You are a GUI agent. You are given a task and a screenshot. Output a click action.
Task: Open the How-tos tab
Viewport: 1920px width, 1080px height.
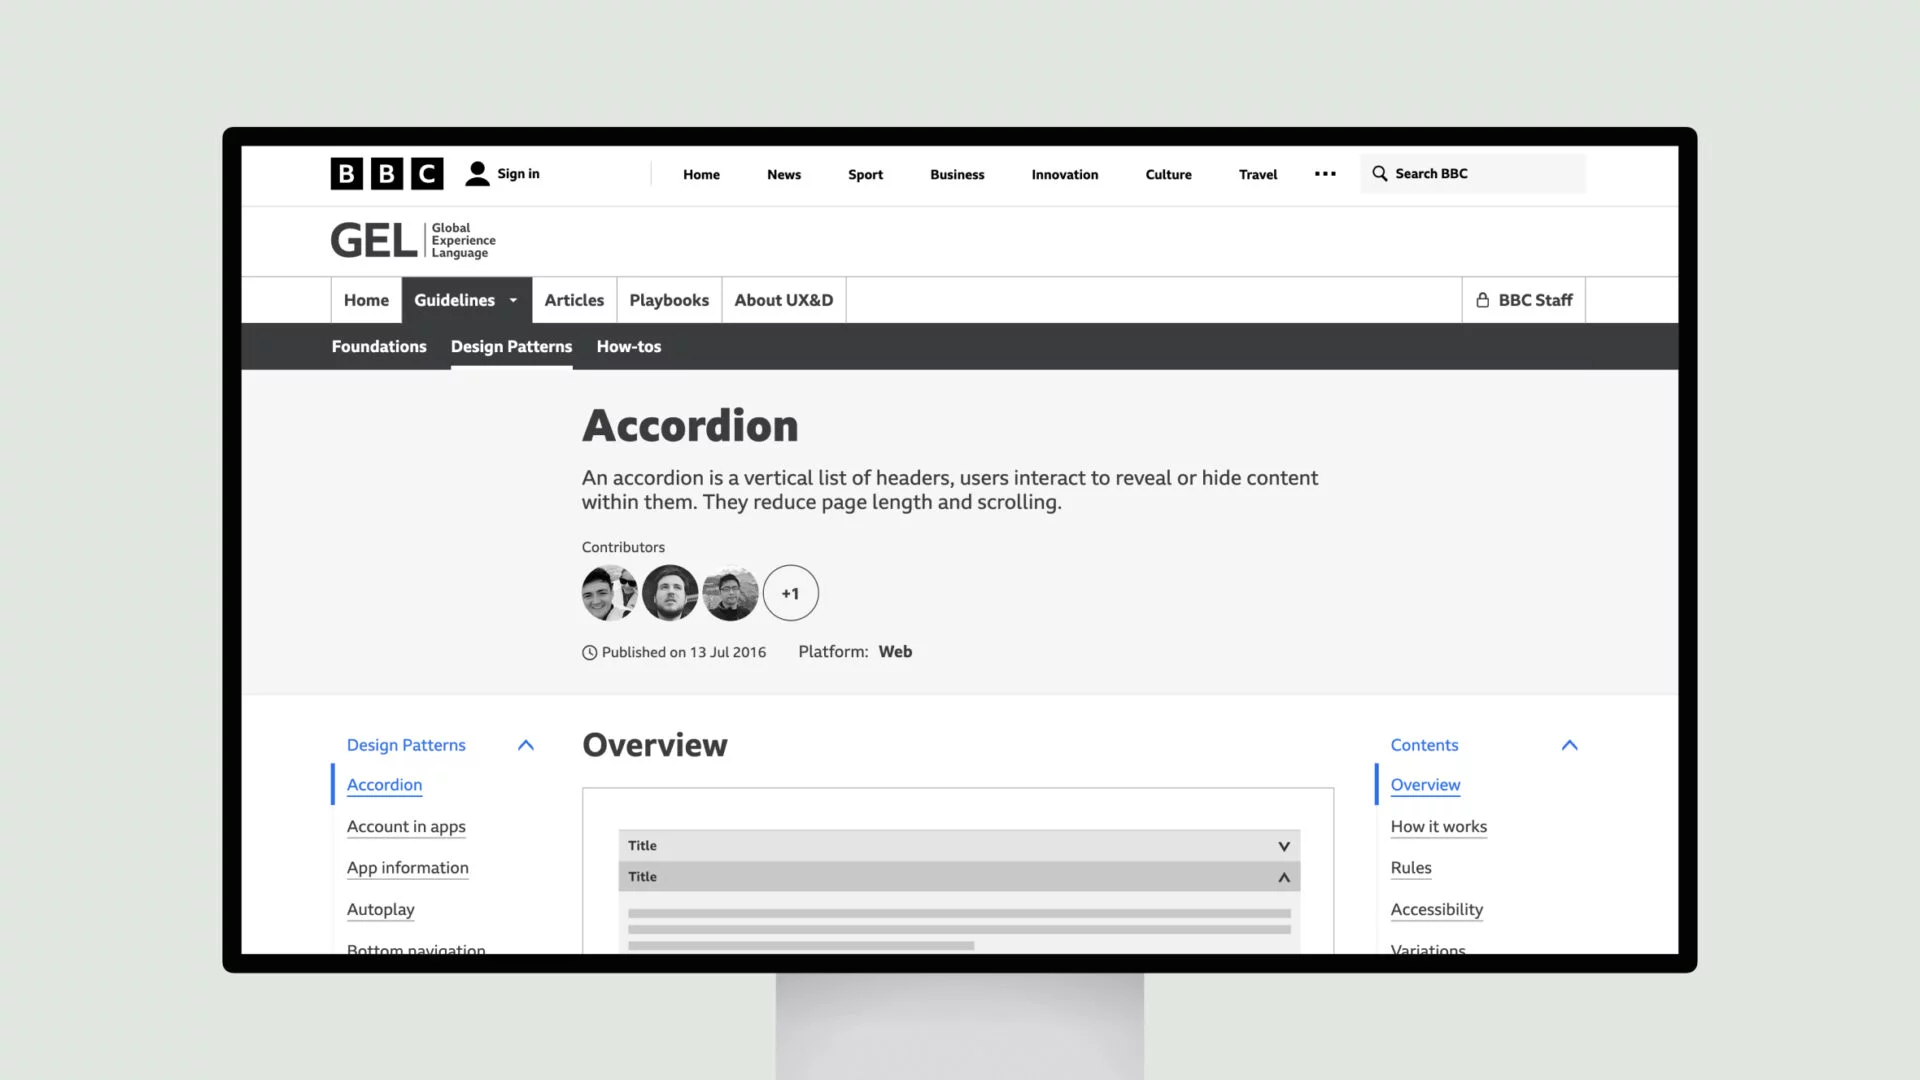(629, 345)
